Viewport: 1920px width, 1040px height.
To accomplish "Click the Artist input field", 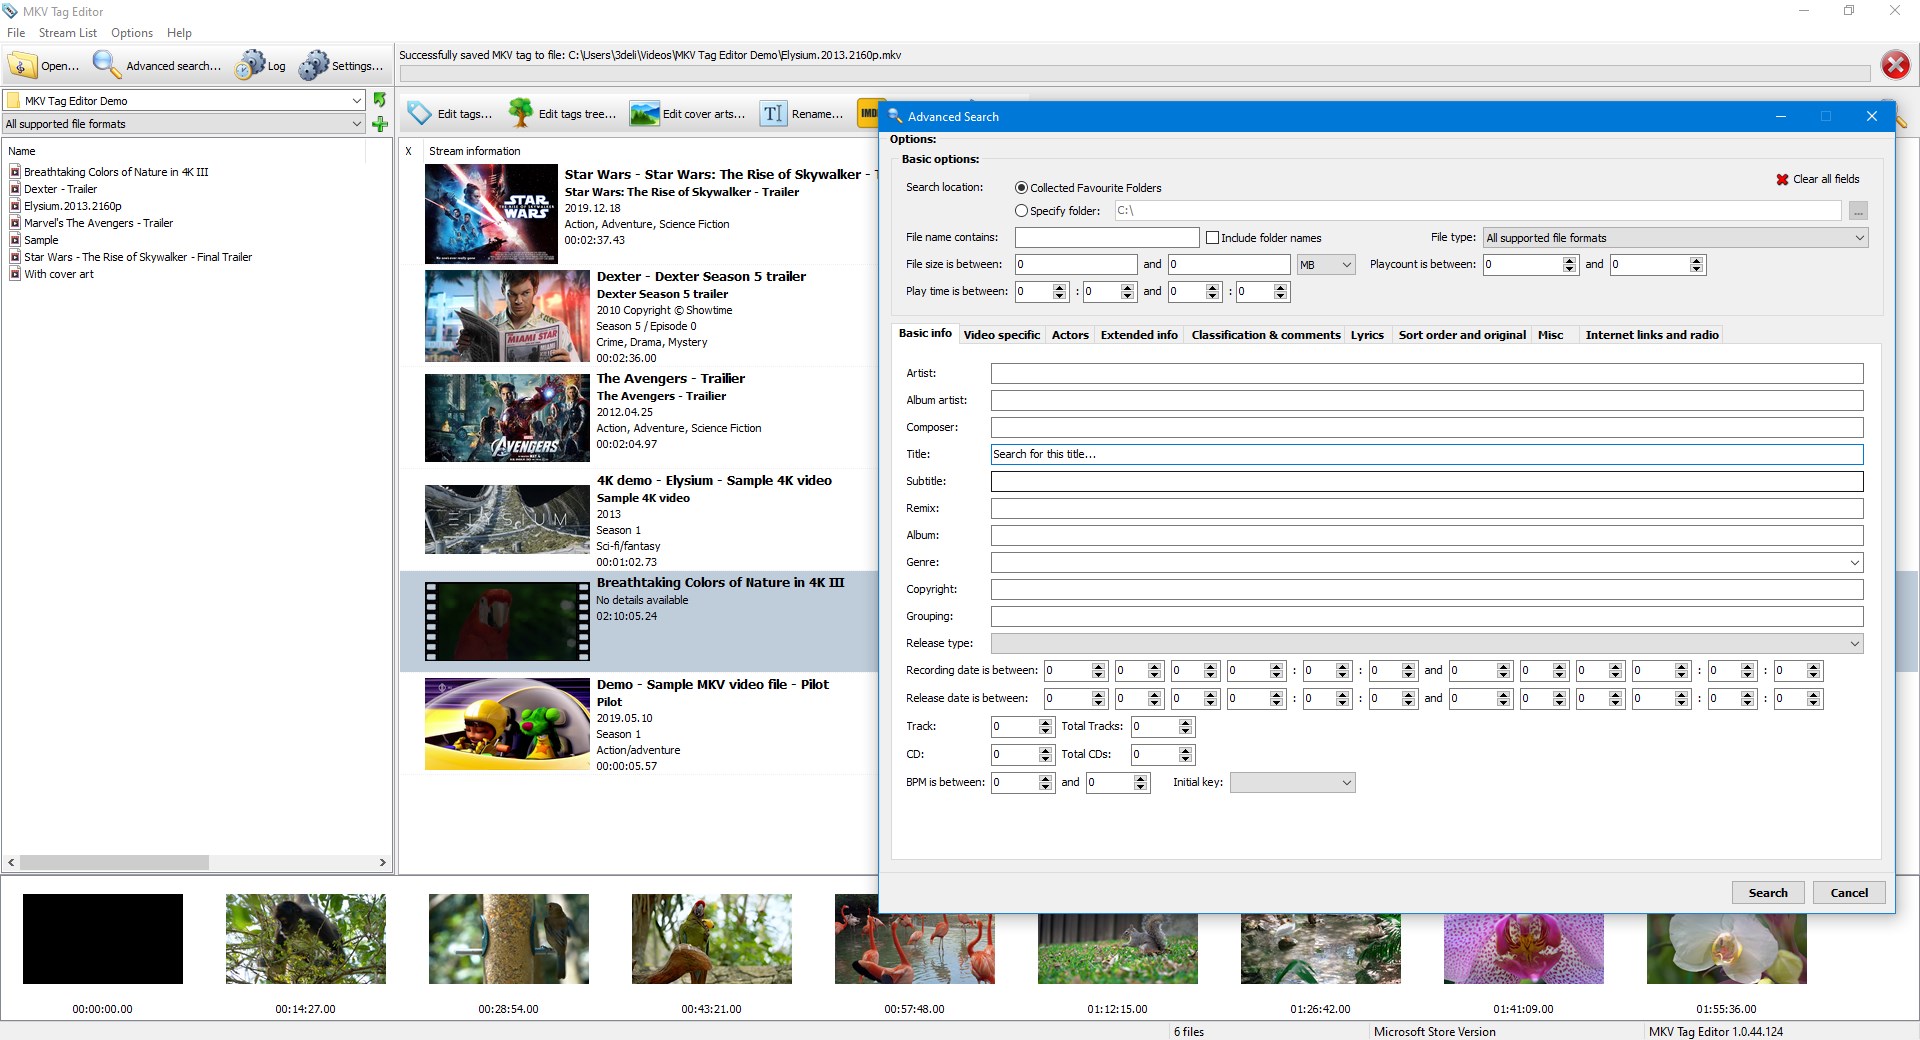I will [x=1427, y=373].
